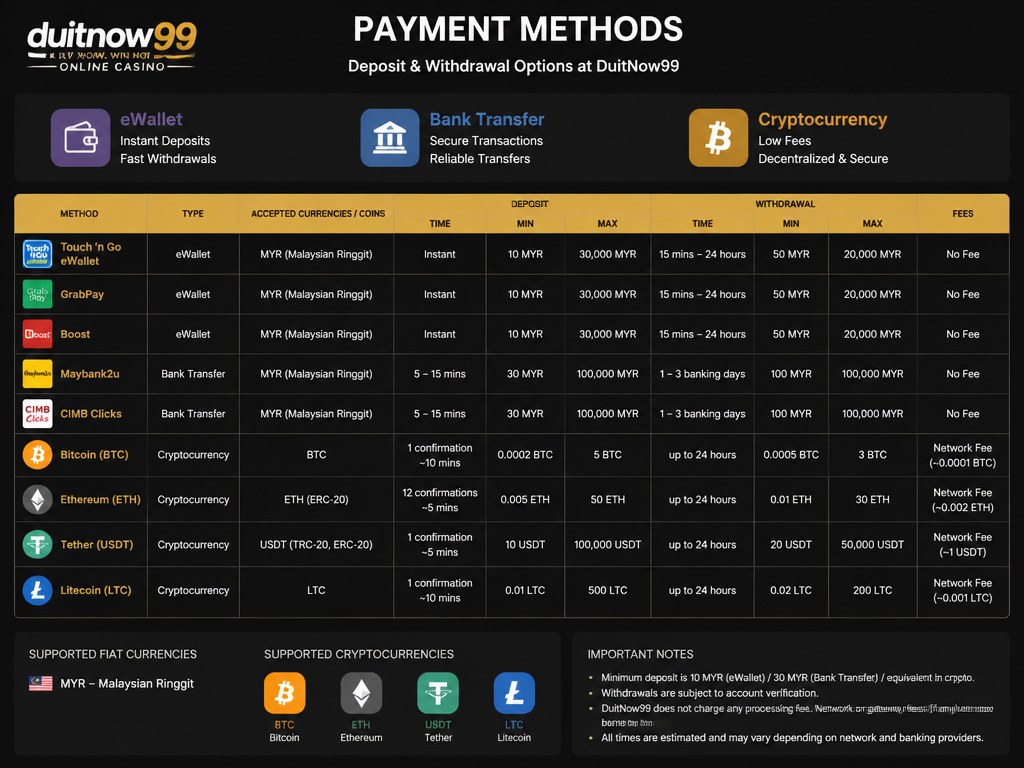
Task: Click the green Tether (USDT) row icon
Action: [x=37, y=545]
